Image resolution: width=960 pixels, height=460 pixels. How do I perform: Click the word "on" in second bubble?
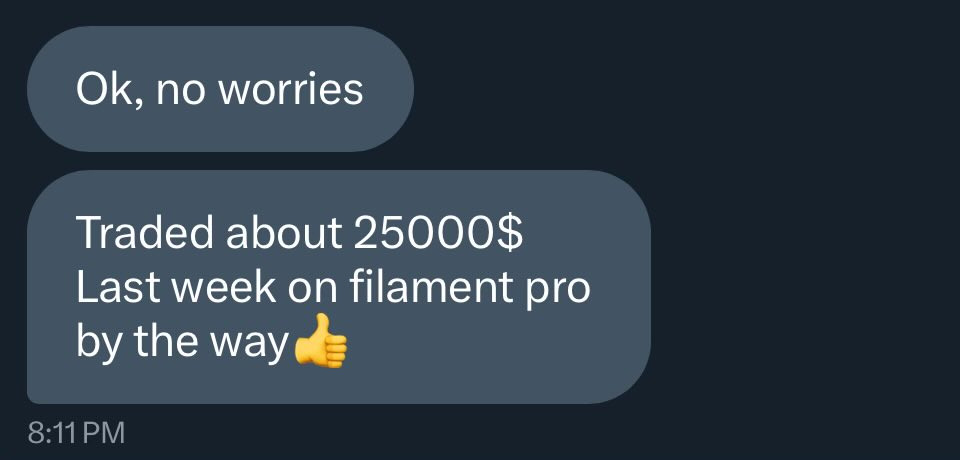pyautogui.click(x=313, y=288)
